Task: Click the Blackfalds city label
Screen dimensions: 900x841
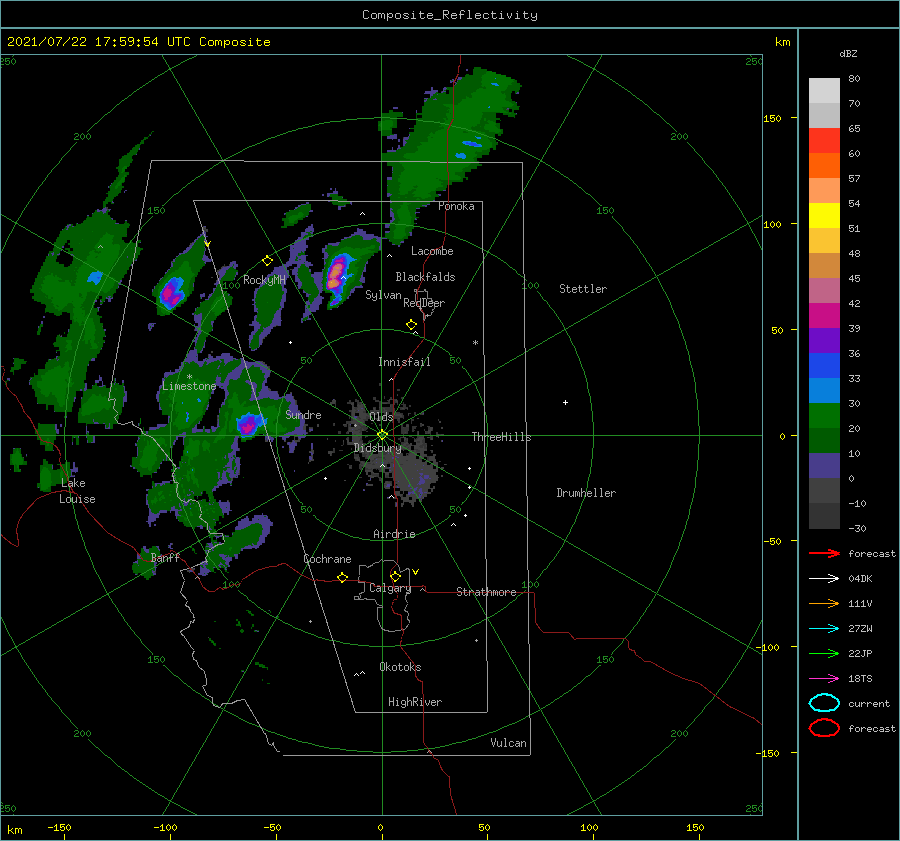Action: click(x=425, y=277)
